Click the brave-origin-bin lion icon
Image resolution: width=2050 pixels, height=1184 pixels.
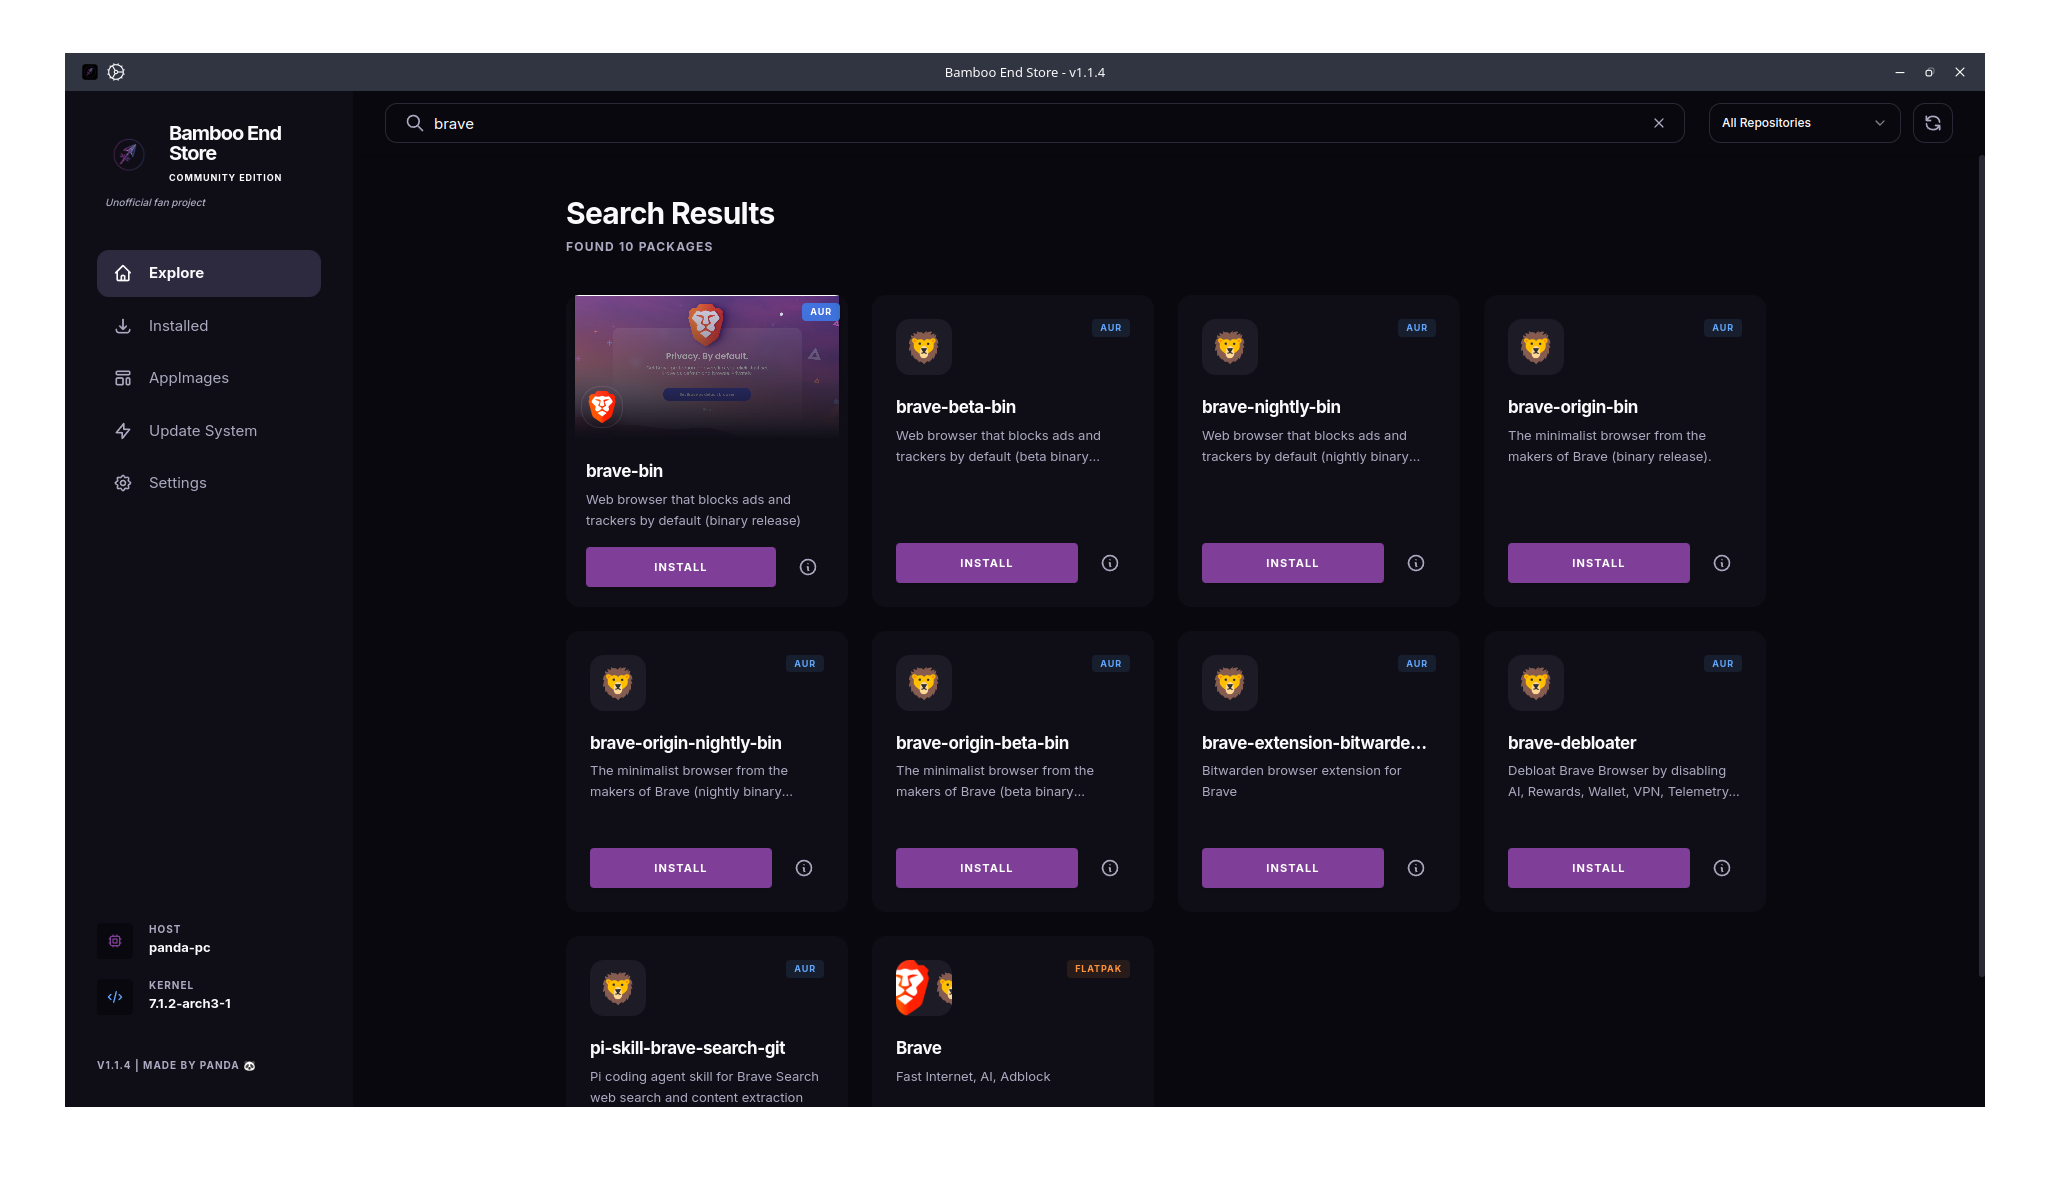tap(1536, 347)
